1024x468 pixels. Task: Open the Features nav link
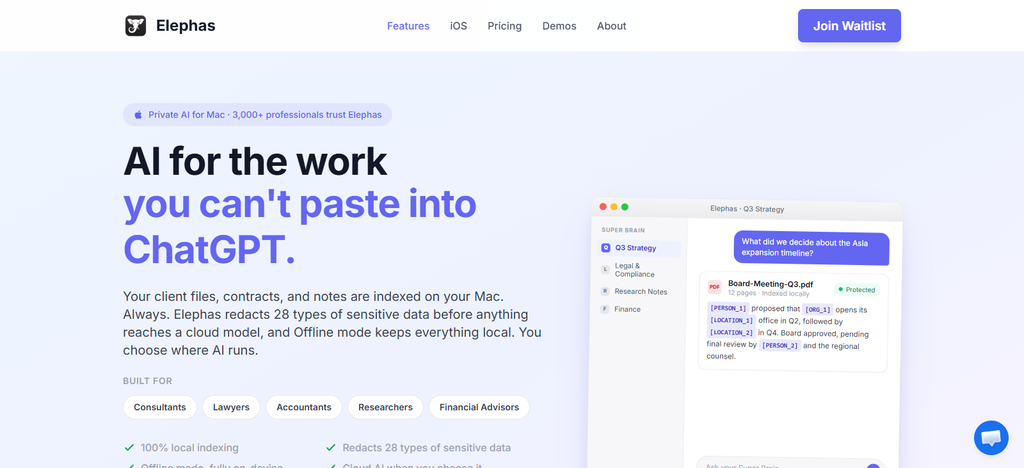[x=408, y=26]
